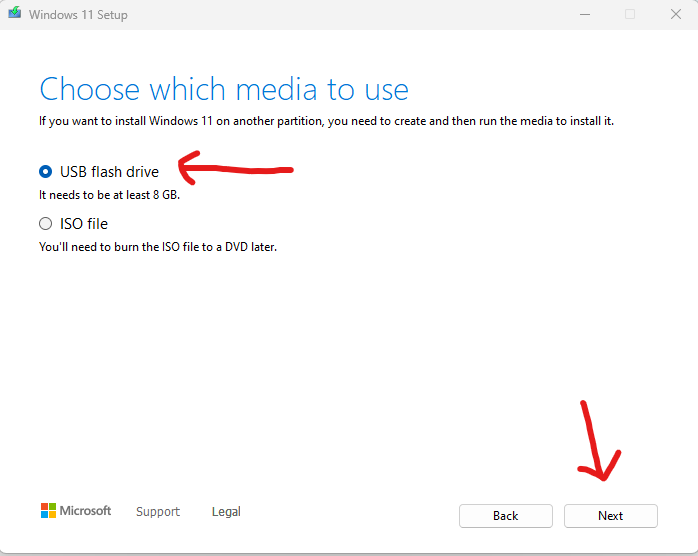Click the 'Choose which media to use' heading
This screenshot has width=698, height=556.
point(224,89)
